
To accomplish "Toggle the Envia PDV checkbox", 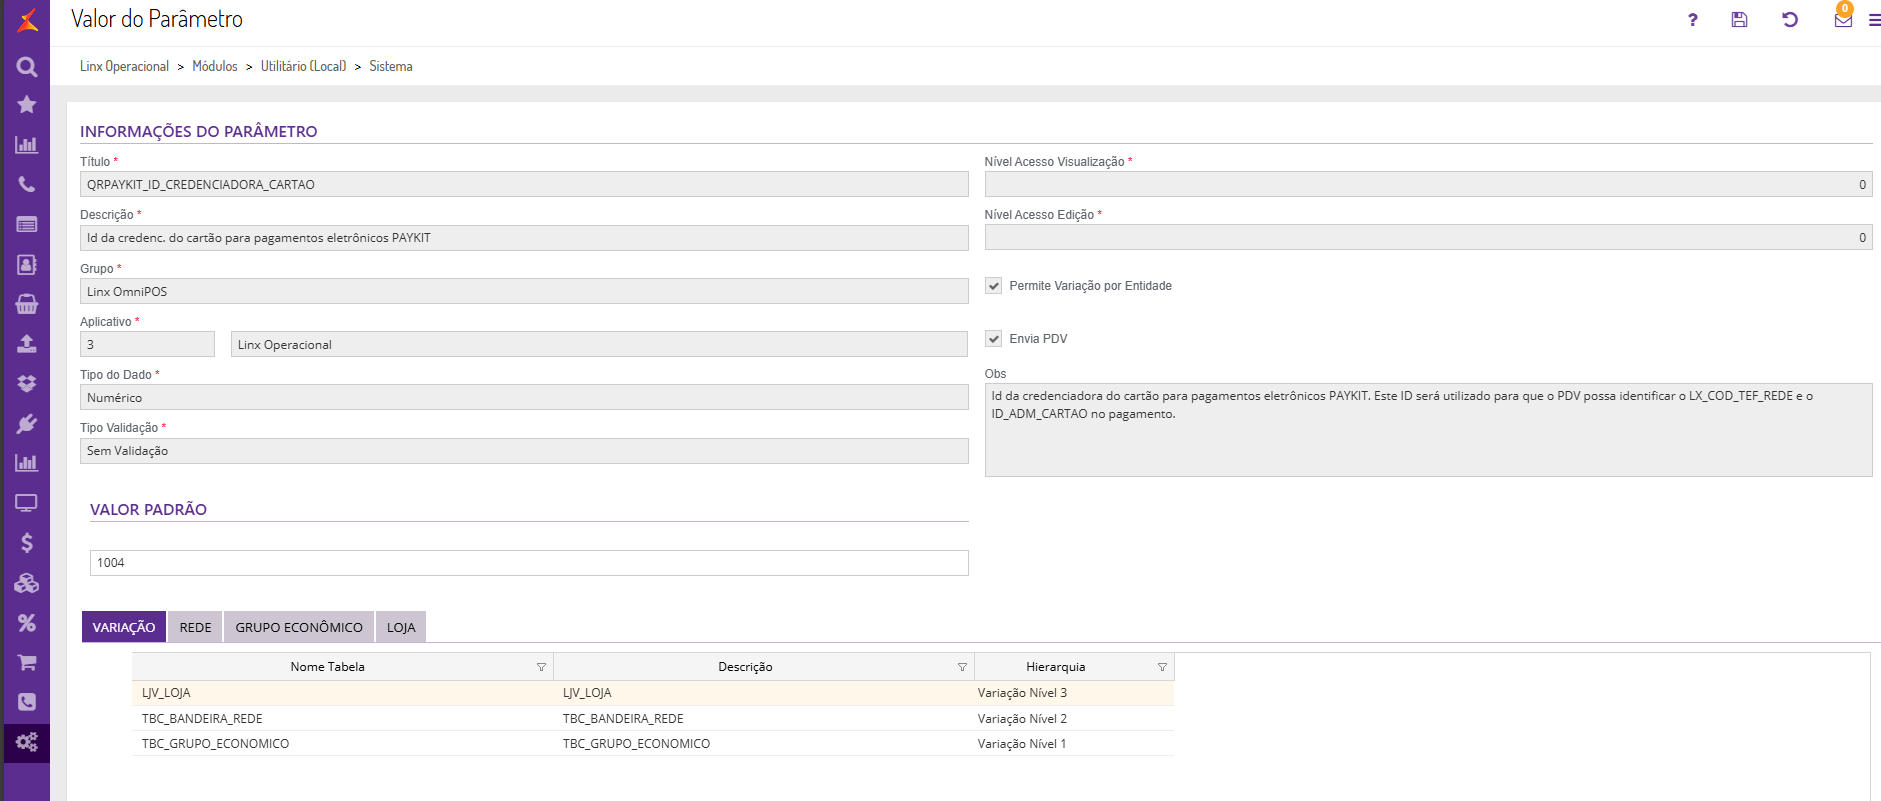I will pos(994,339).
